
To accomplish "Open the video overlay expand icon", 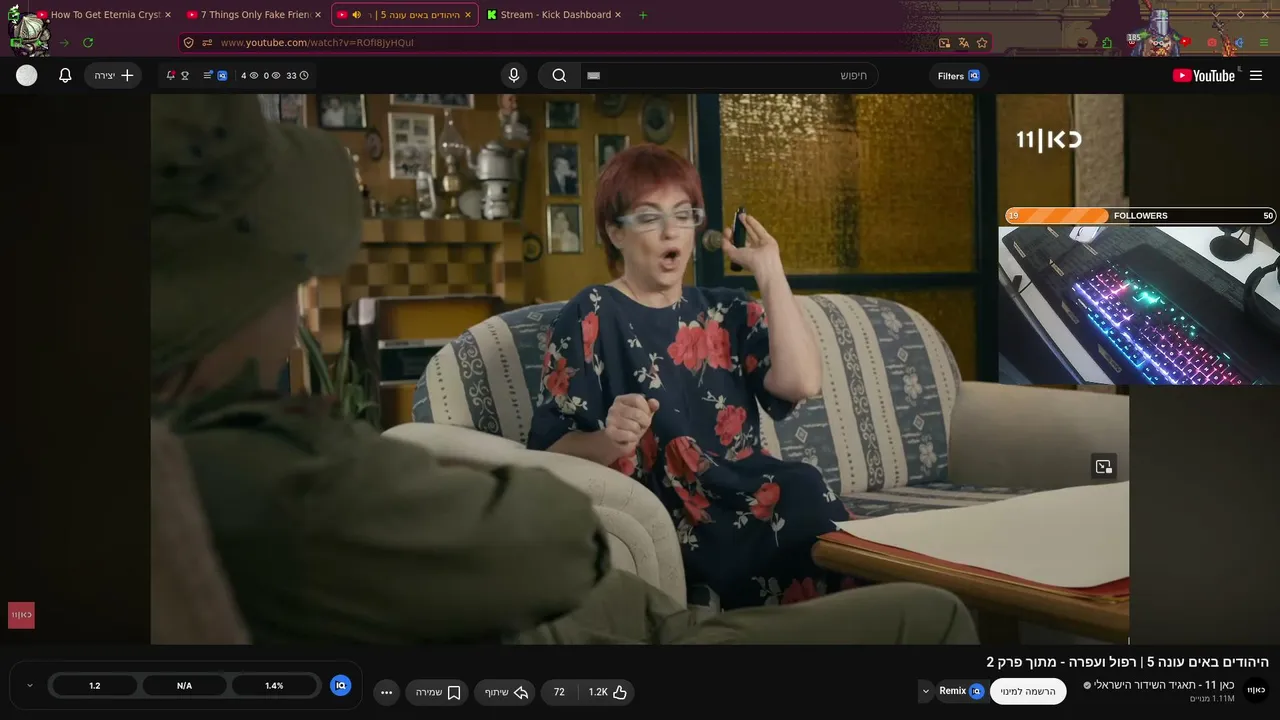I will pyautogui.click(x=1104, y=467).
